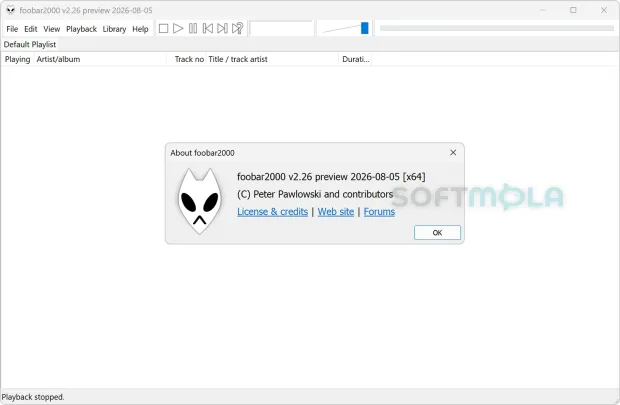Image resolution: width=620 pixels, height=405 pixels.
Task: Sort by the Duration column header
Action: coord(355,59)
